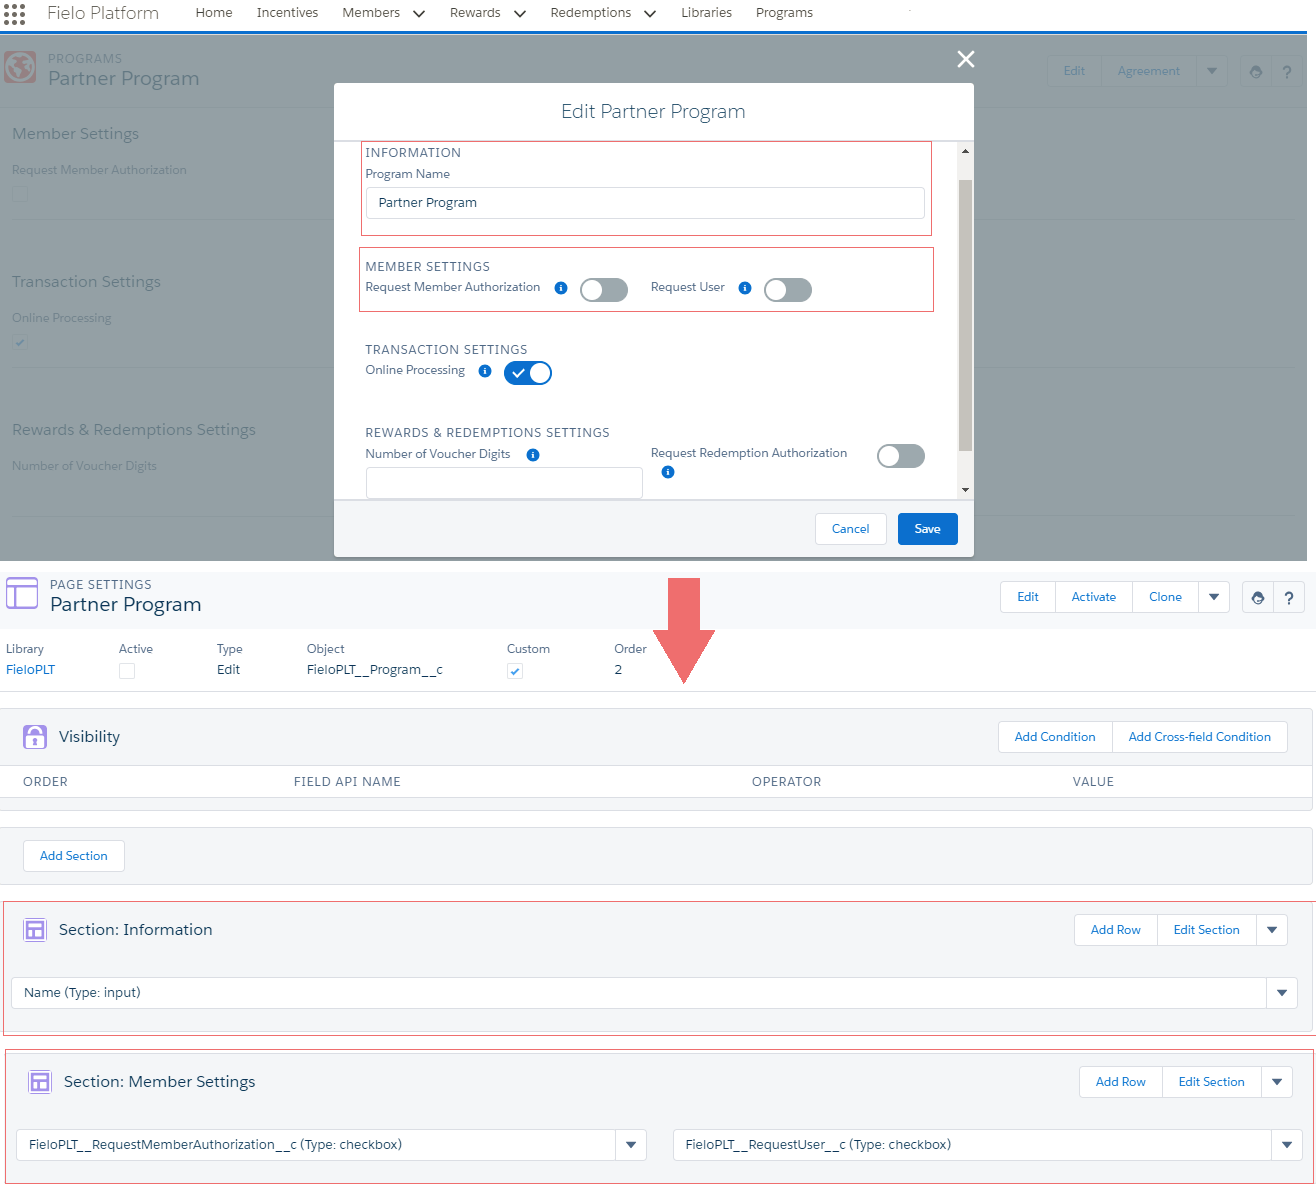Click the Visibility lock icon
Viewport: 1316px width, 1188px height.
35,737
